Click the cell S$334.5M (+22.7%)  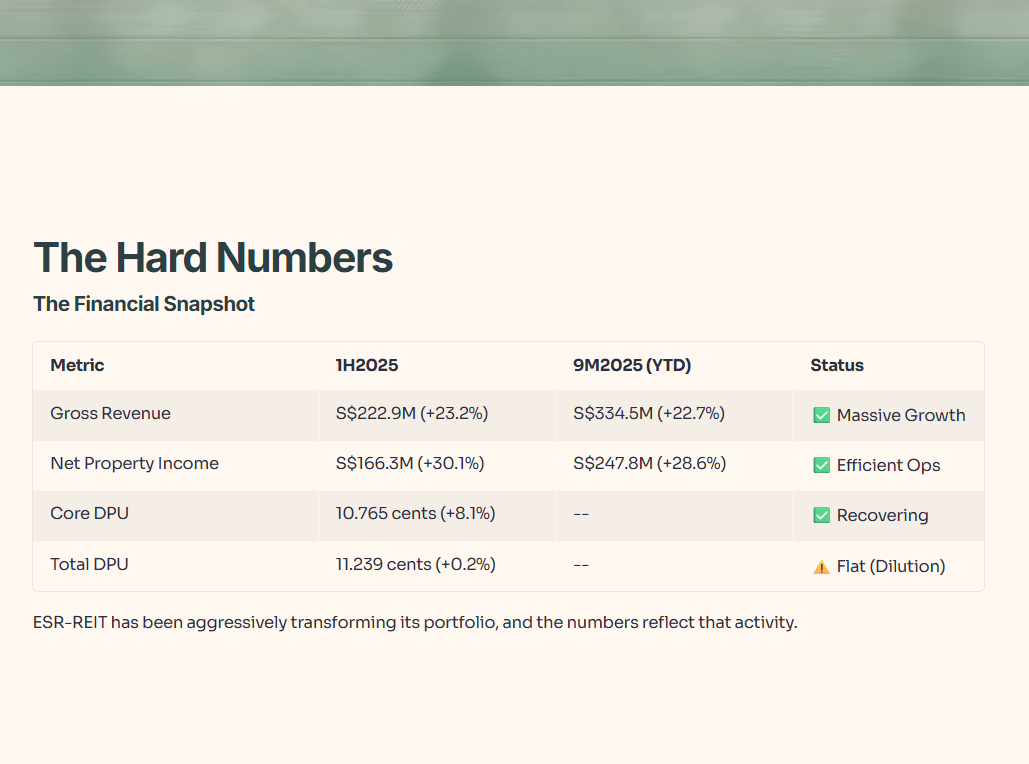tap(649, 414)
